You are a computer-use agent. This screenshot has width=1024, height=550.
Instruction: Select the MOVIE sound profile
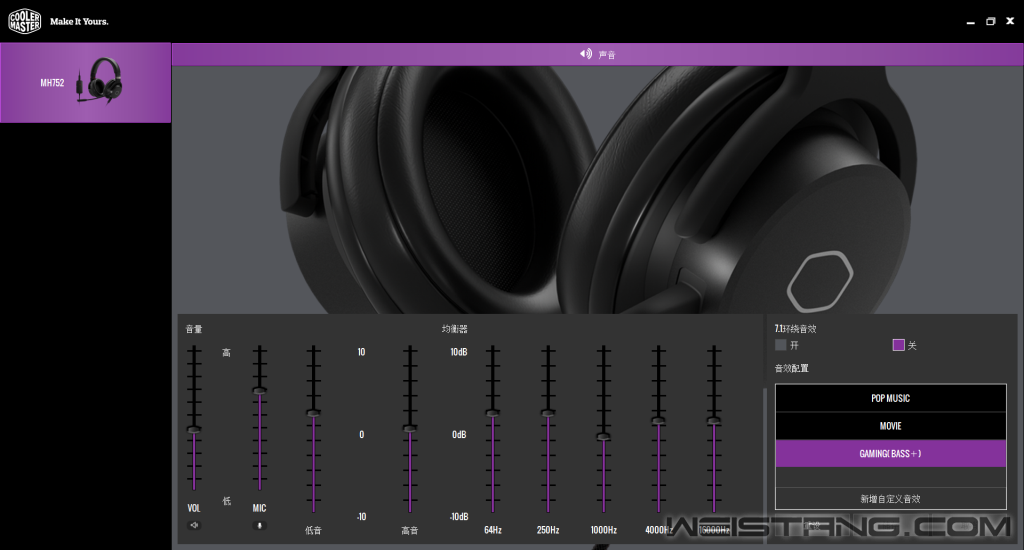[891, 426]
